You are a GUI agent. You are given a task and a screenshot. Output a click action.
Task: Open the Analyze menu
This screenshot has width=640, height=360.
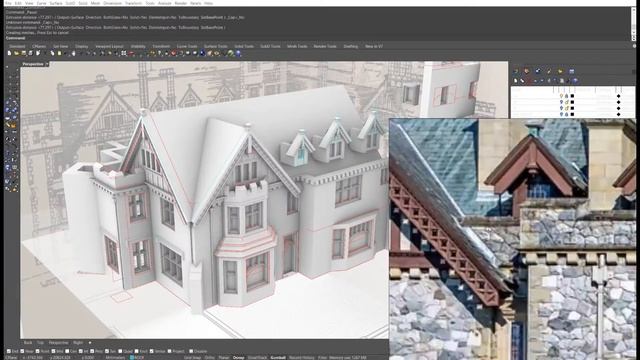(164, 3)
